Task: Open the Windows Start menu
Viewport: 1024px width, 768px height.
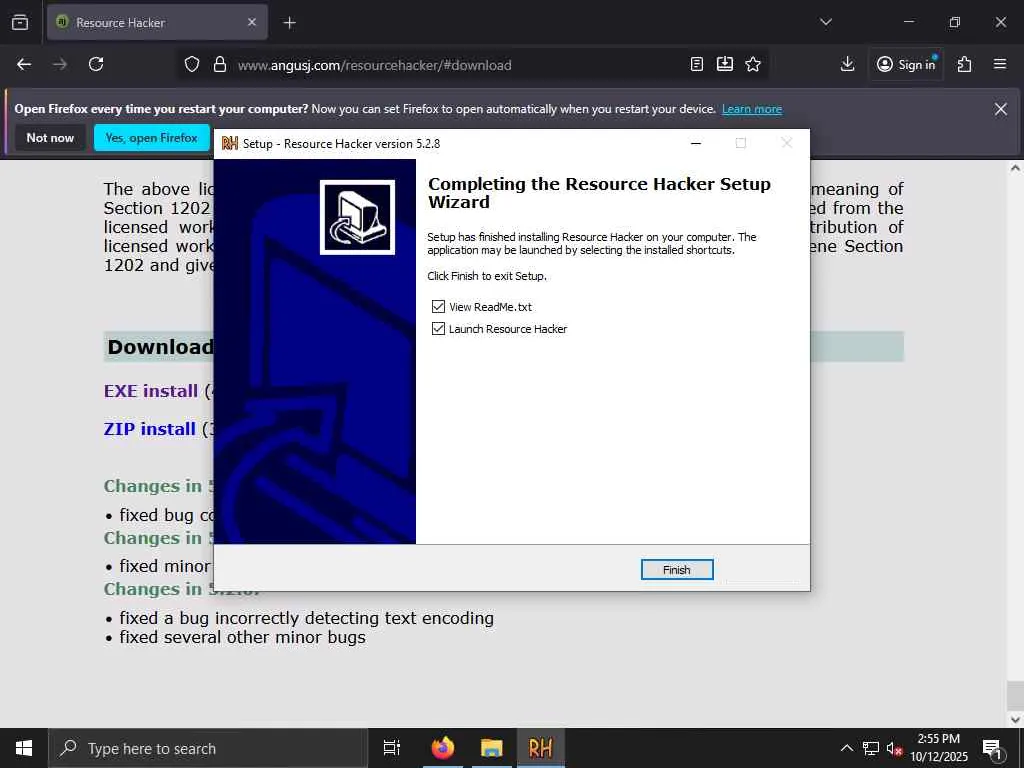Action: point(24,748)
